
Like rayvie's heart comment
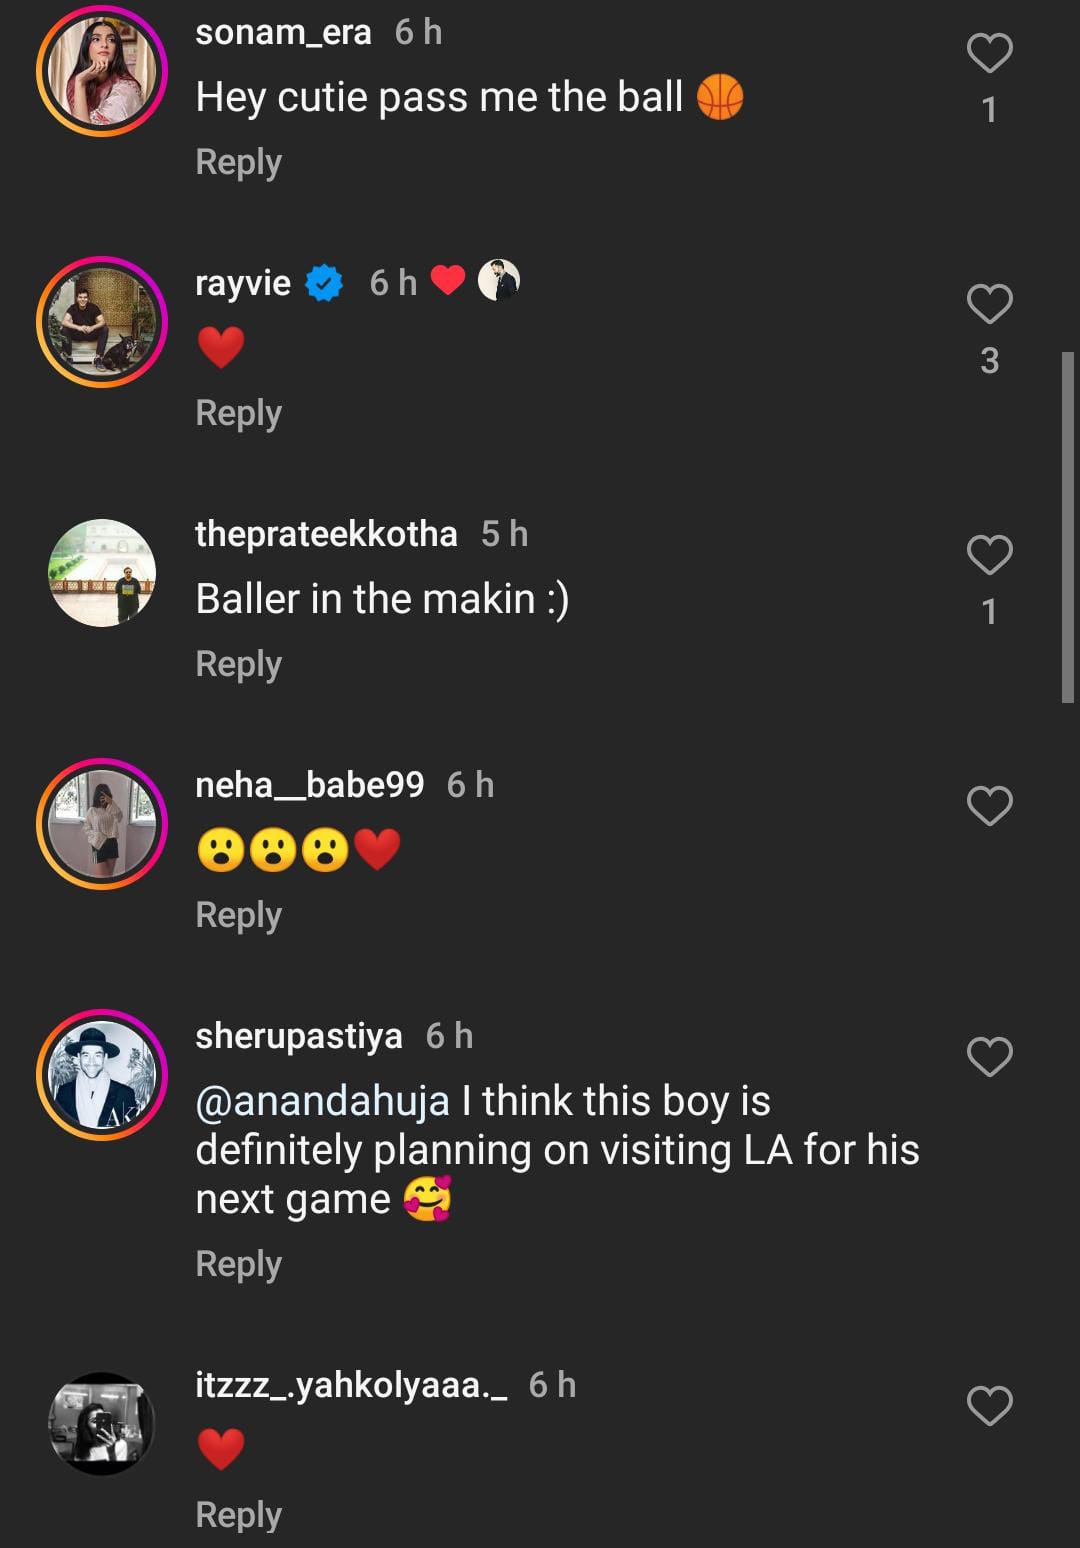pos(989,304)
